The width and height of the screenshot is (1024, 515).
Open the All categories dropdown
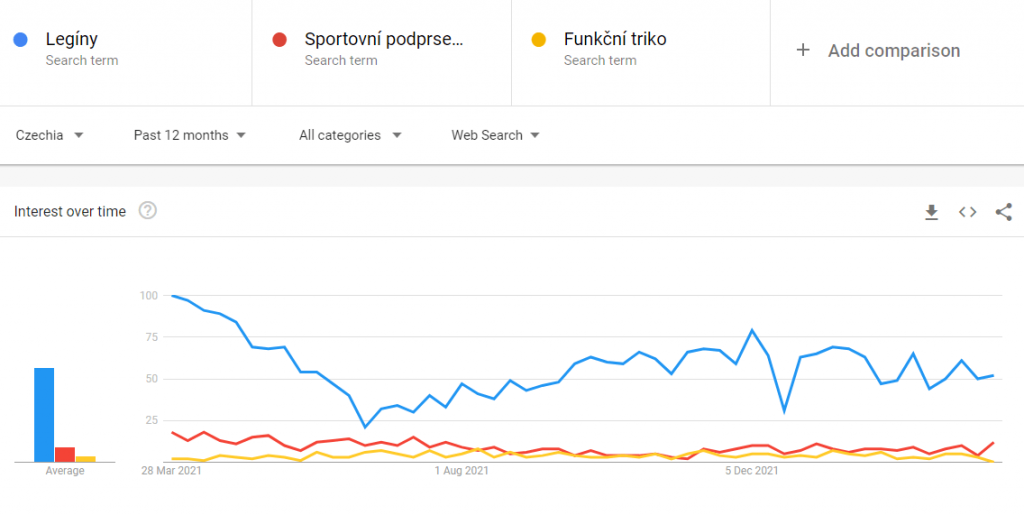pos(350,135)
